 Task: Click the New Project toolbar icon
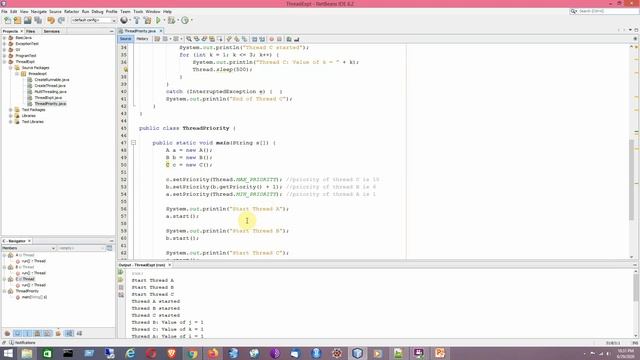(17, 20)
